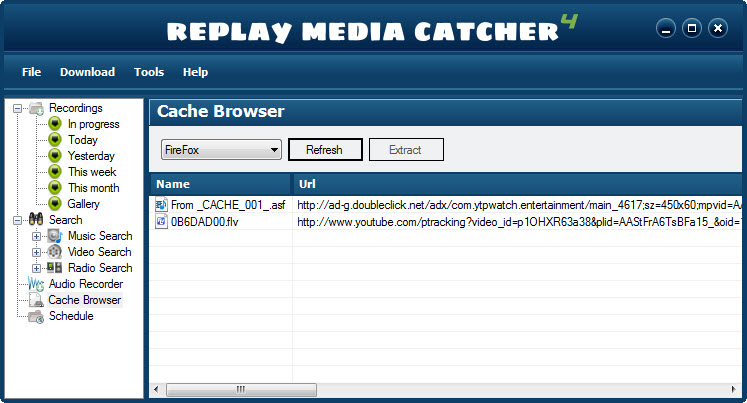Click the Radio Search icon
747x403 pixels.
coord(55,268)
